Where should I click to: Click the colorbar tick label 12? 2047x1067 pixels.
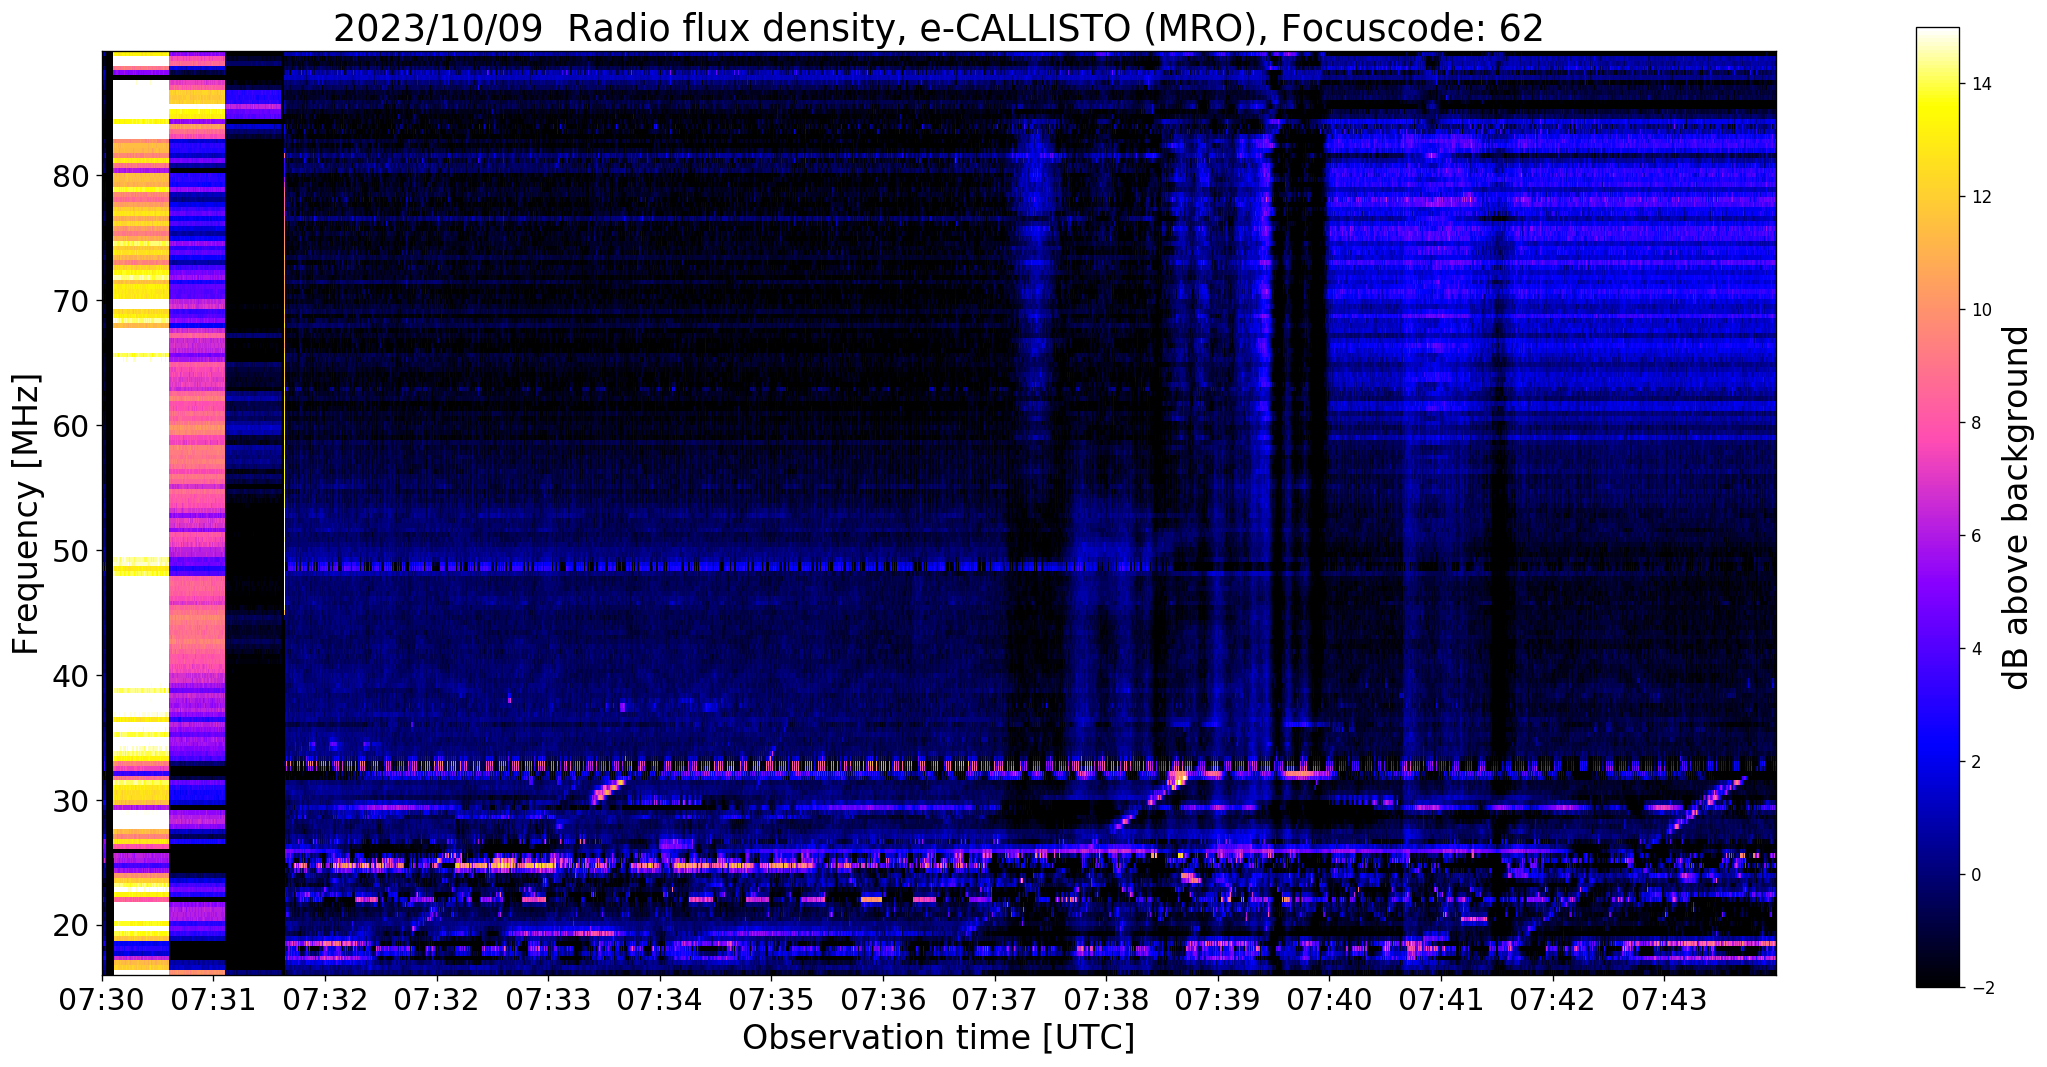tap(1981, 197)
